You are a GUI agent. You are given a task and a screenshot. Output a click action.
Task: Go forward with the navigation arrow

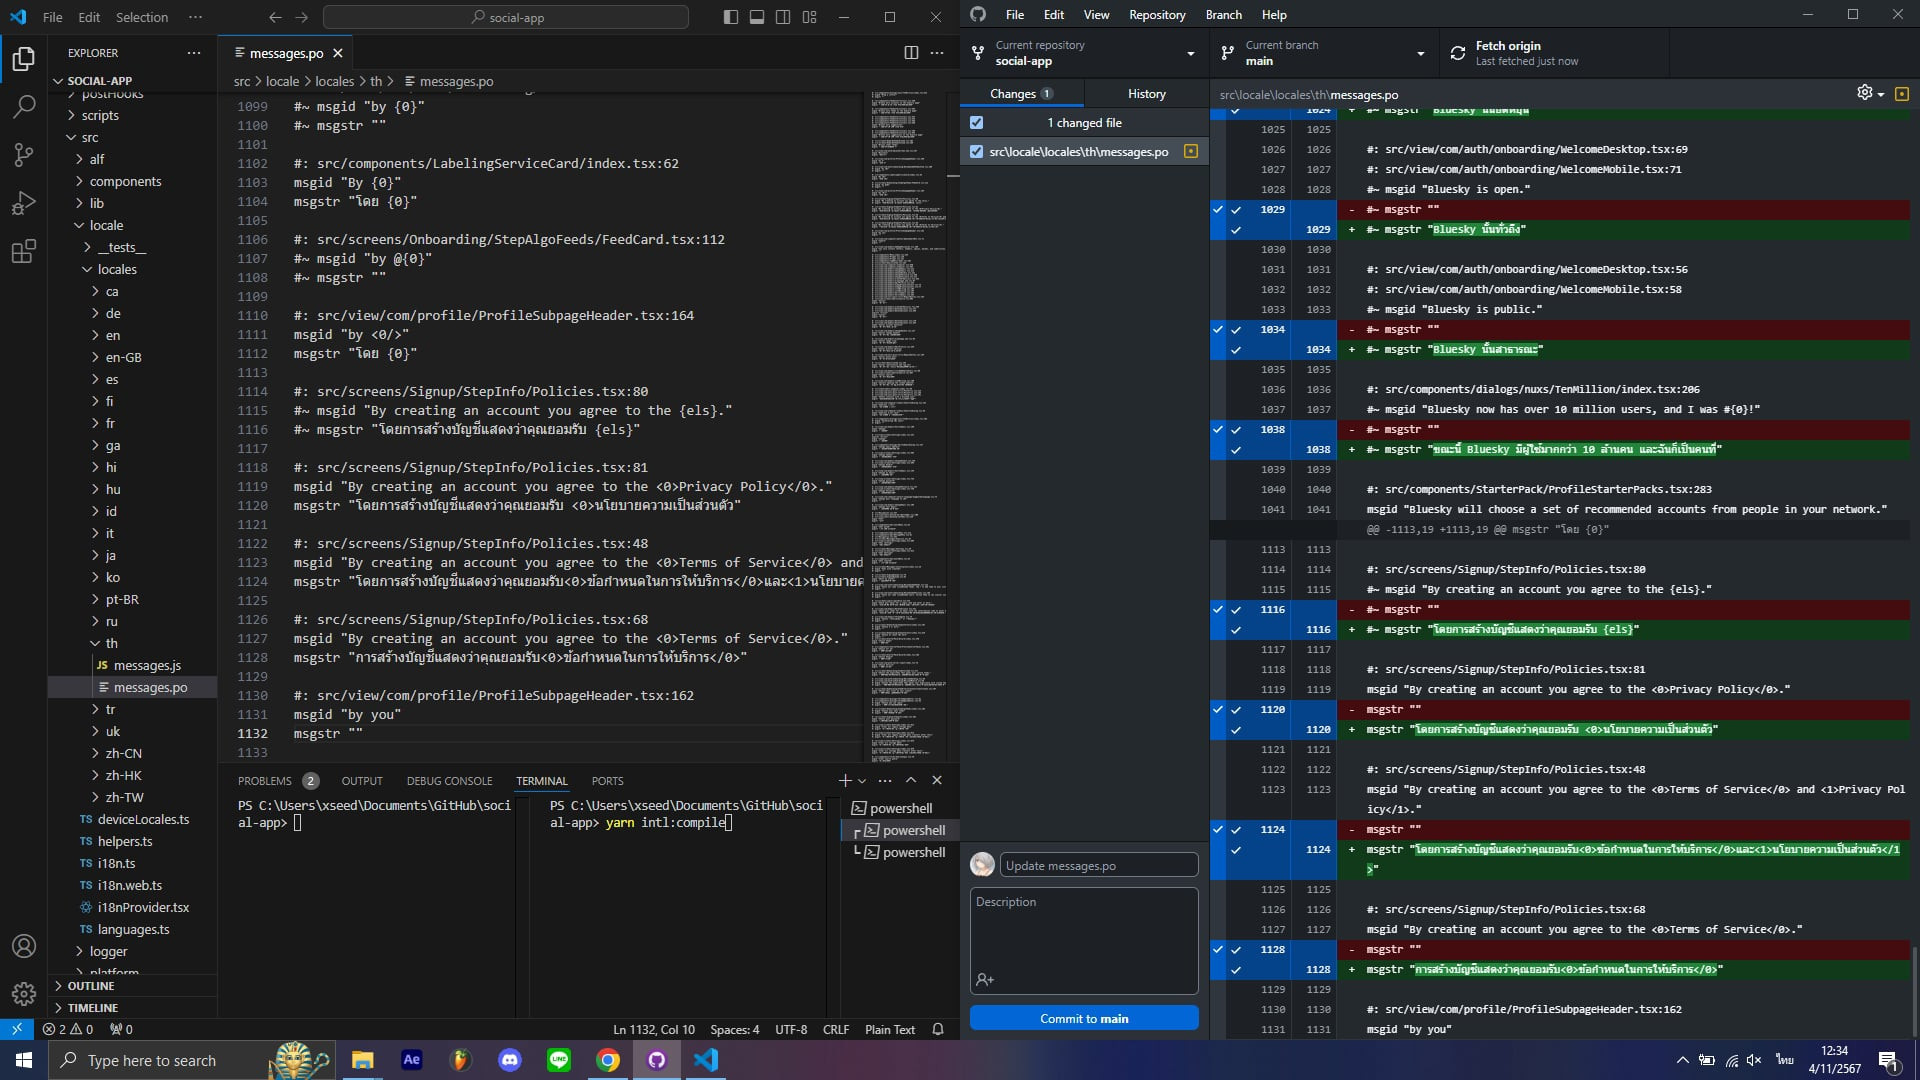tap(302, 17)
